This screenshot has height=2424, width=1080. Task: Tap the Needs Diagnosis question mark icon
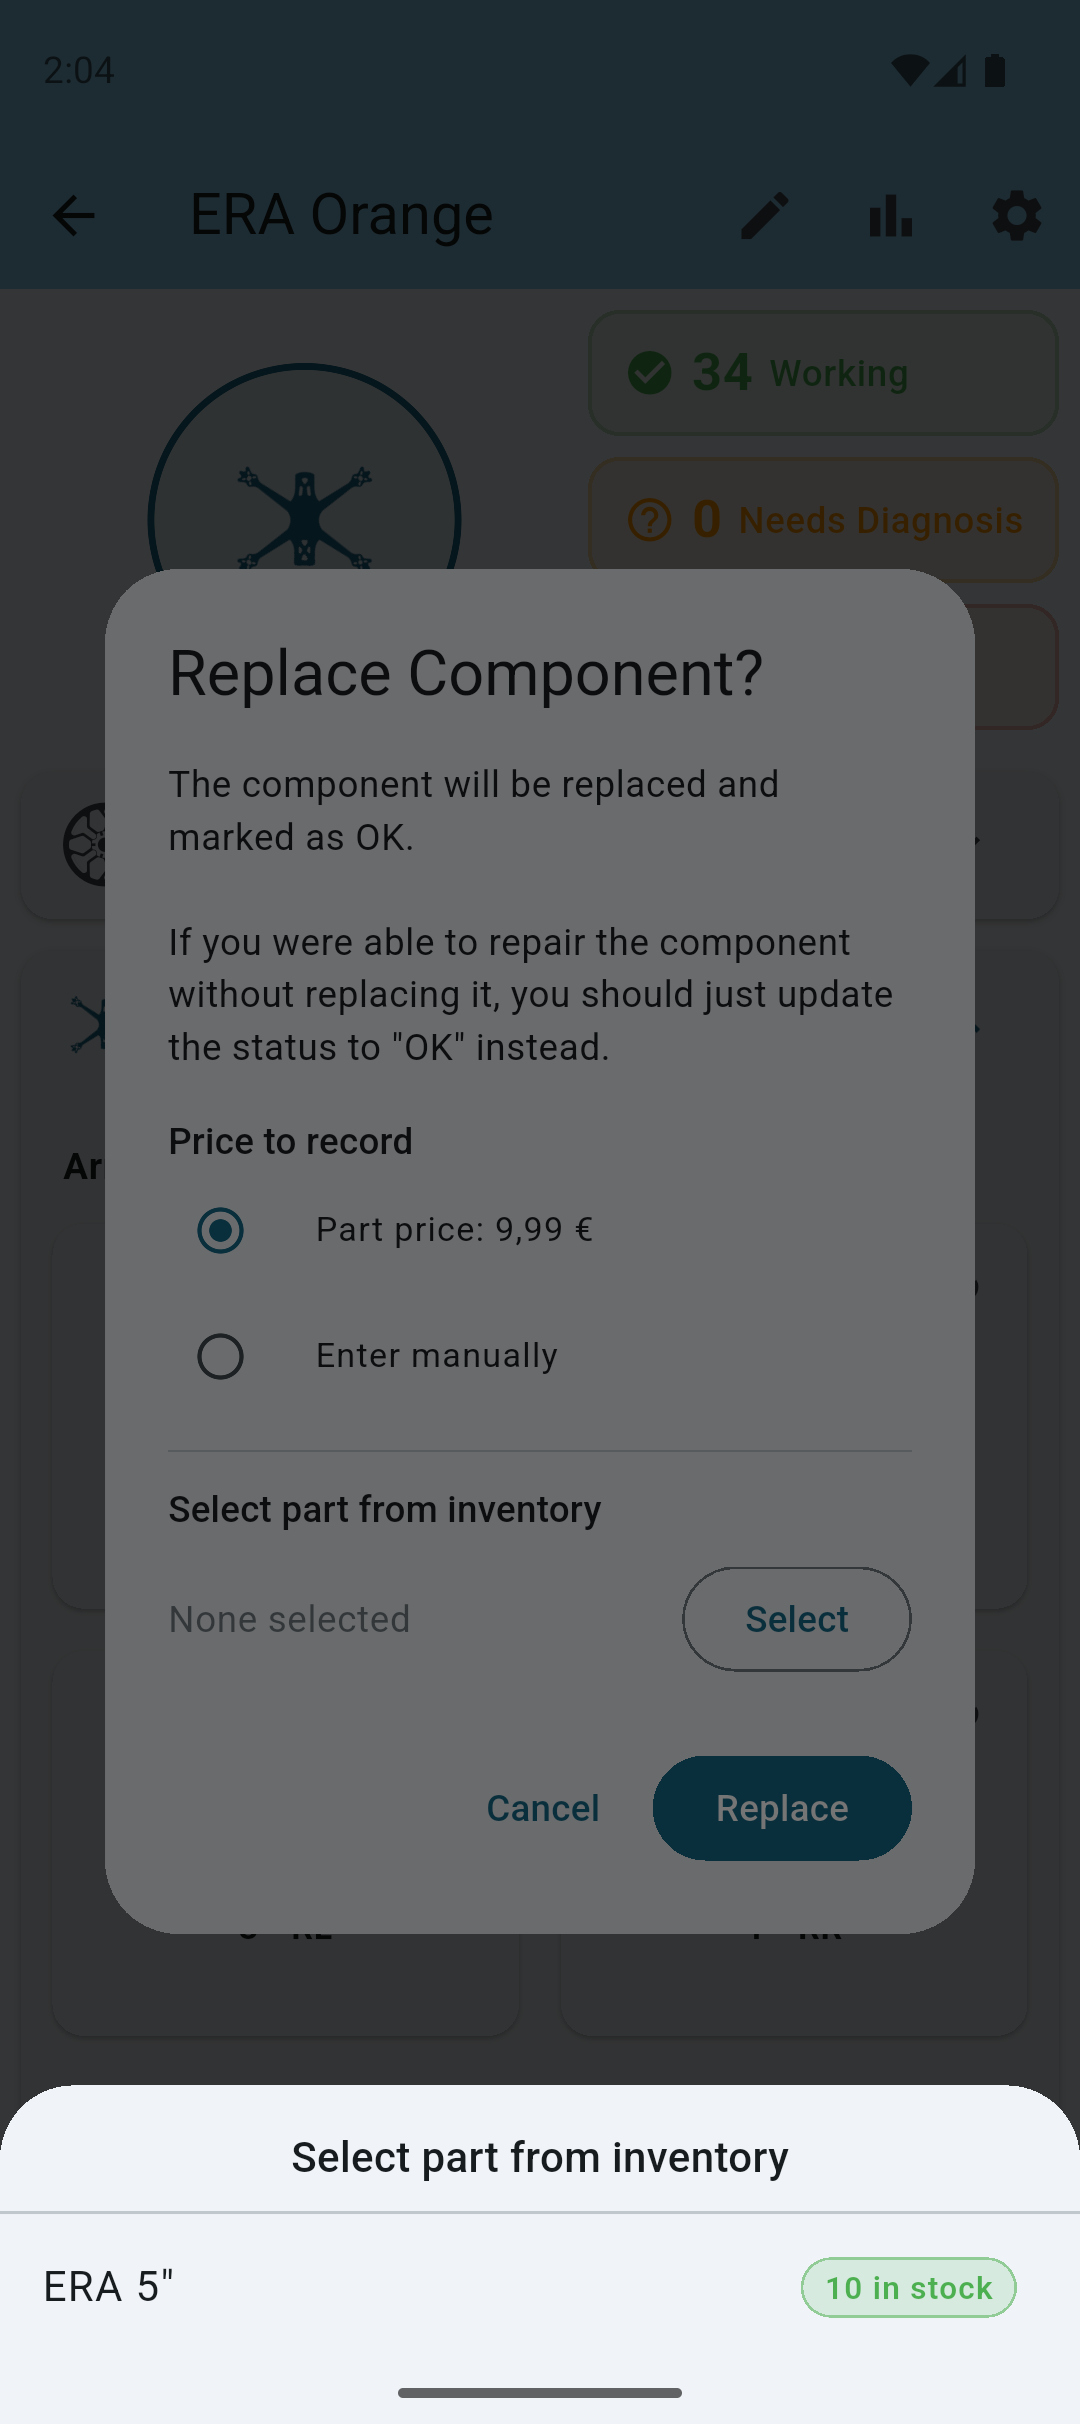[650, 519]
